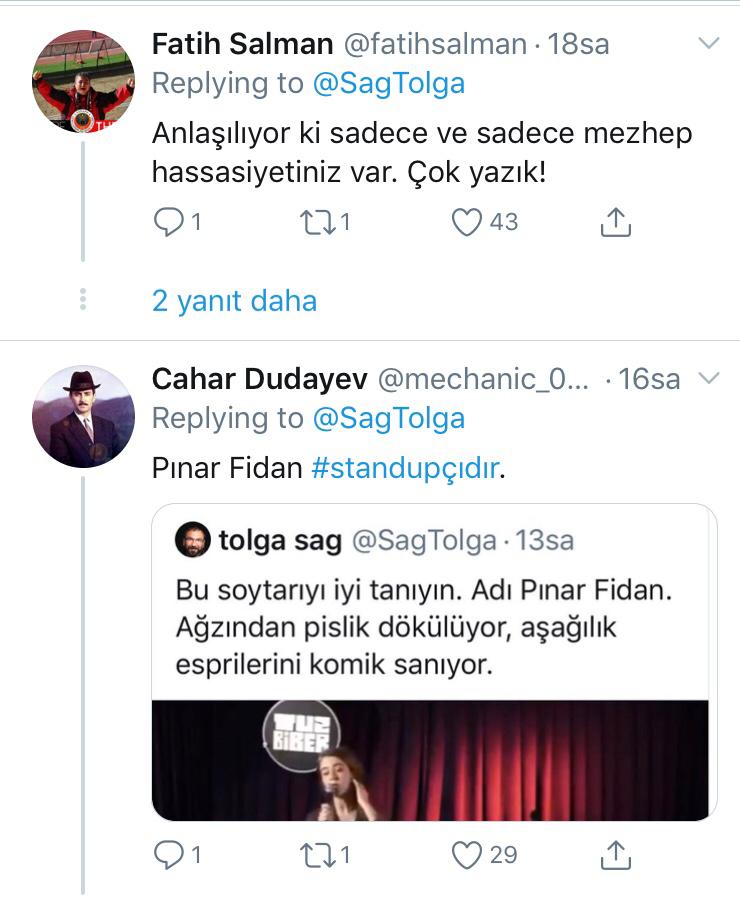
Task: Retweet Fatih Salman's tweet
Action: pyautogui.click(x=316, y=222)
